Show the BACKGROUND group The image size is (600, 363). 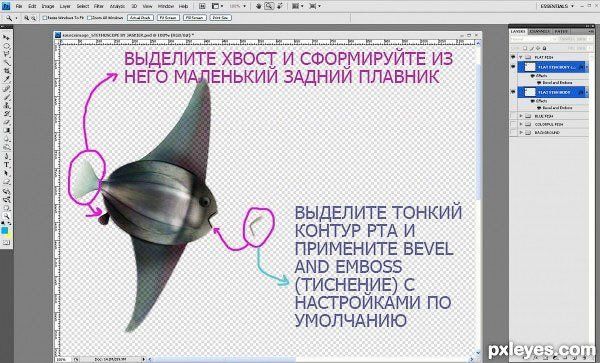click(513, 133)
